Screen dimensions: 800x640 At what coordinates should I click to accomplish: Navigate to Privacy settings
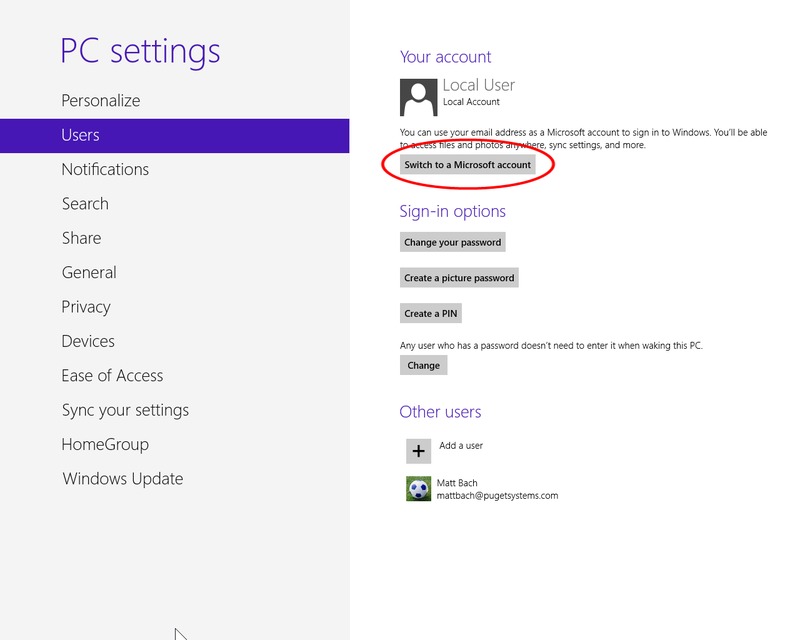click(x=86, y=307)
